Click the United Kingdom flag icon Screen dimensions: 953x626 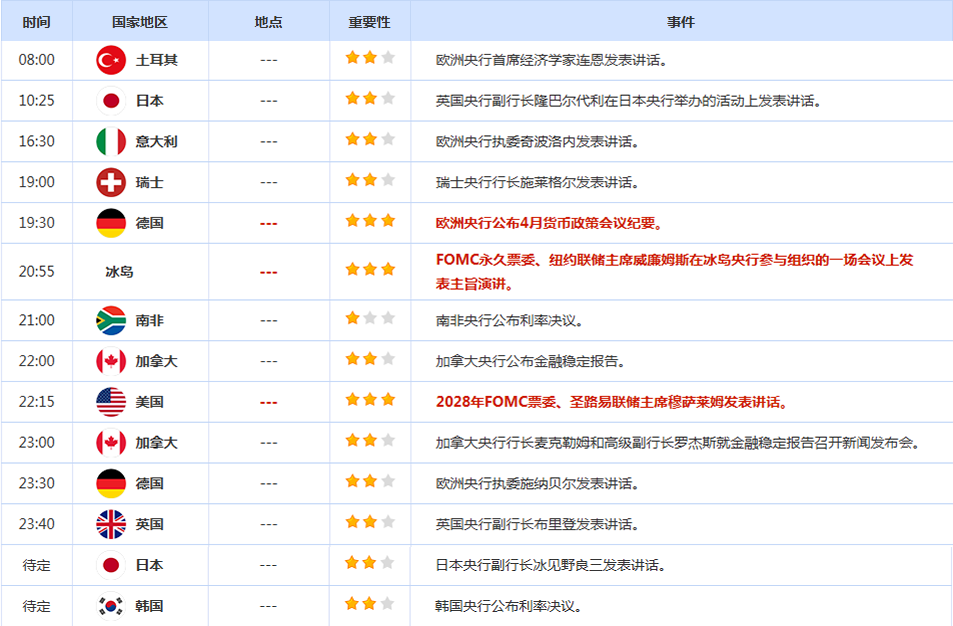point(111,524)
